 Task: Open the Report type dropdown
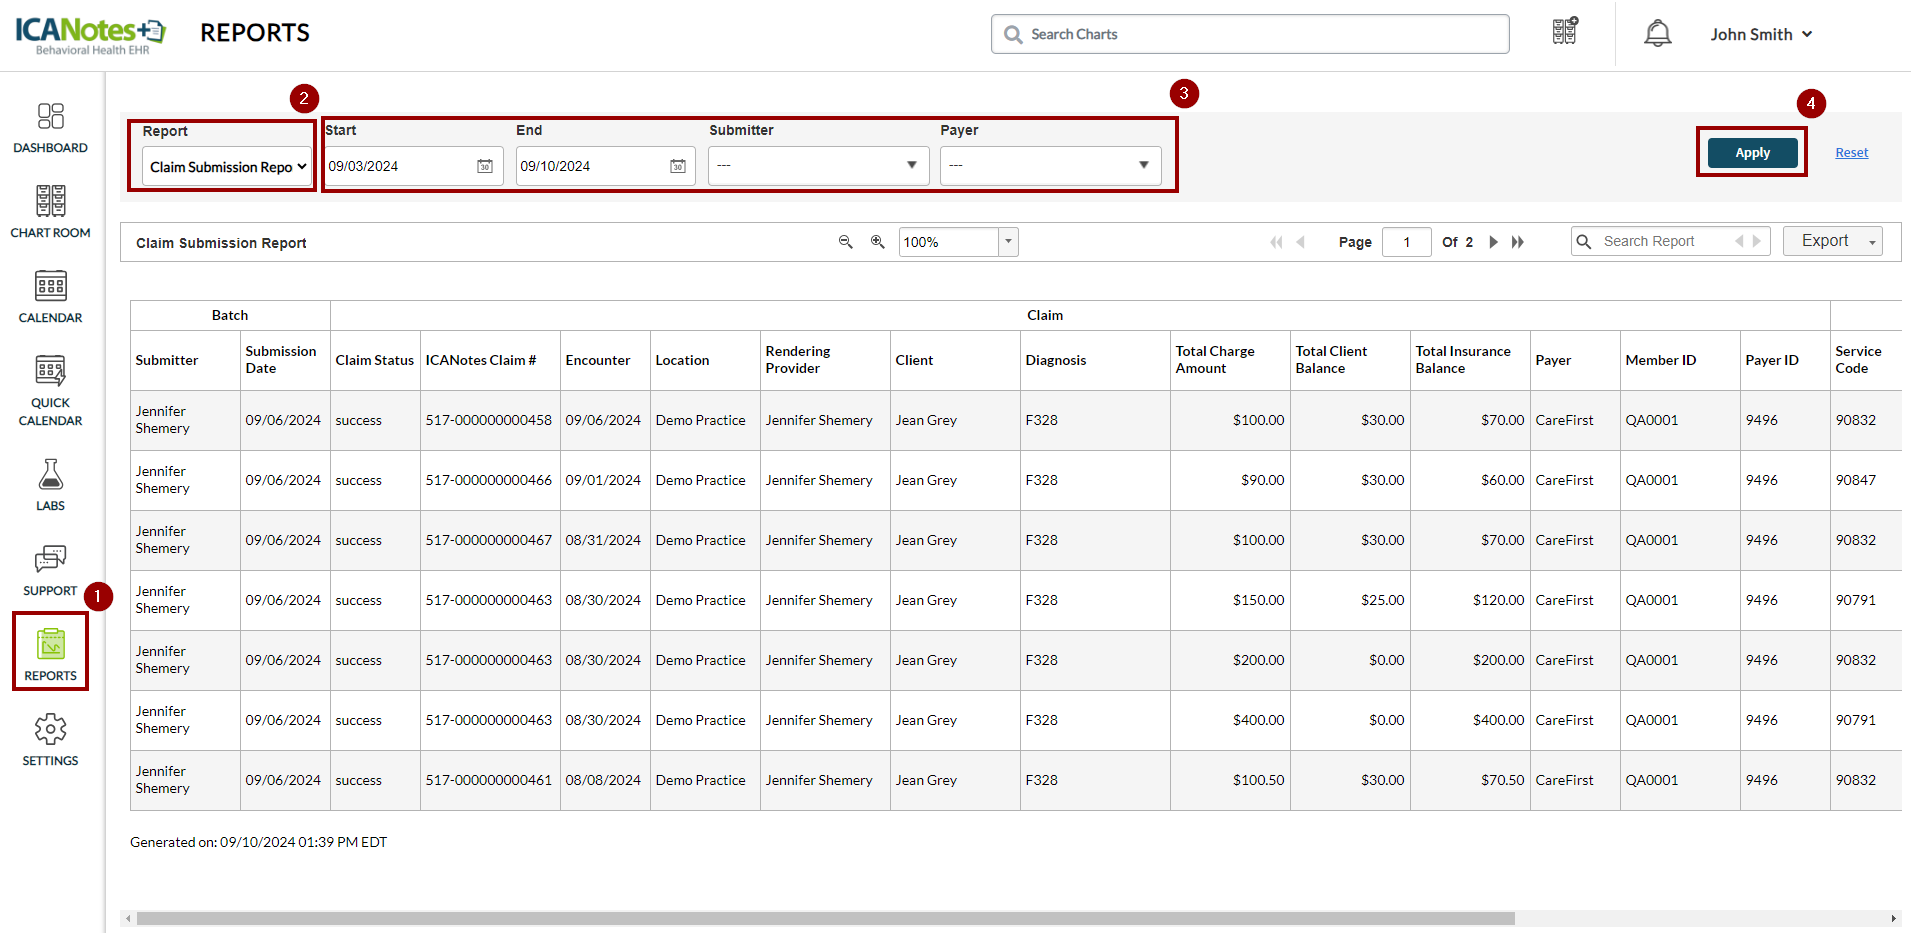tap(227, 167)
